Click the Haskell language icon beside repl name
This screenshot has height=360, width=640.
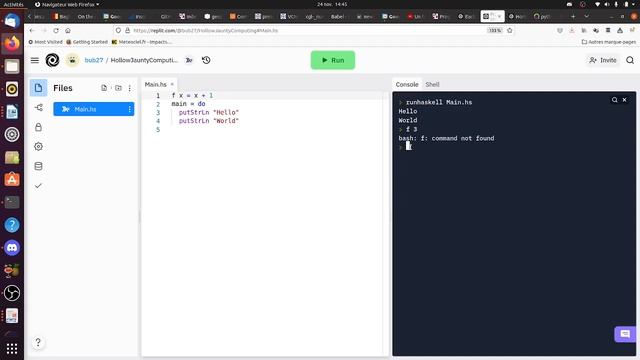click(x=189, y=60)
